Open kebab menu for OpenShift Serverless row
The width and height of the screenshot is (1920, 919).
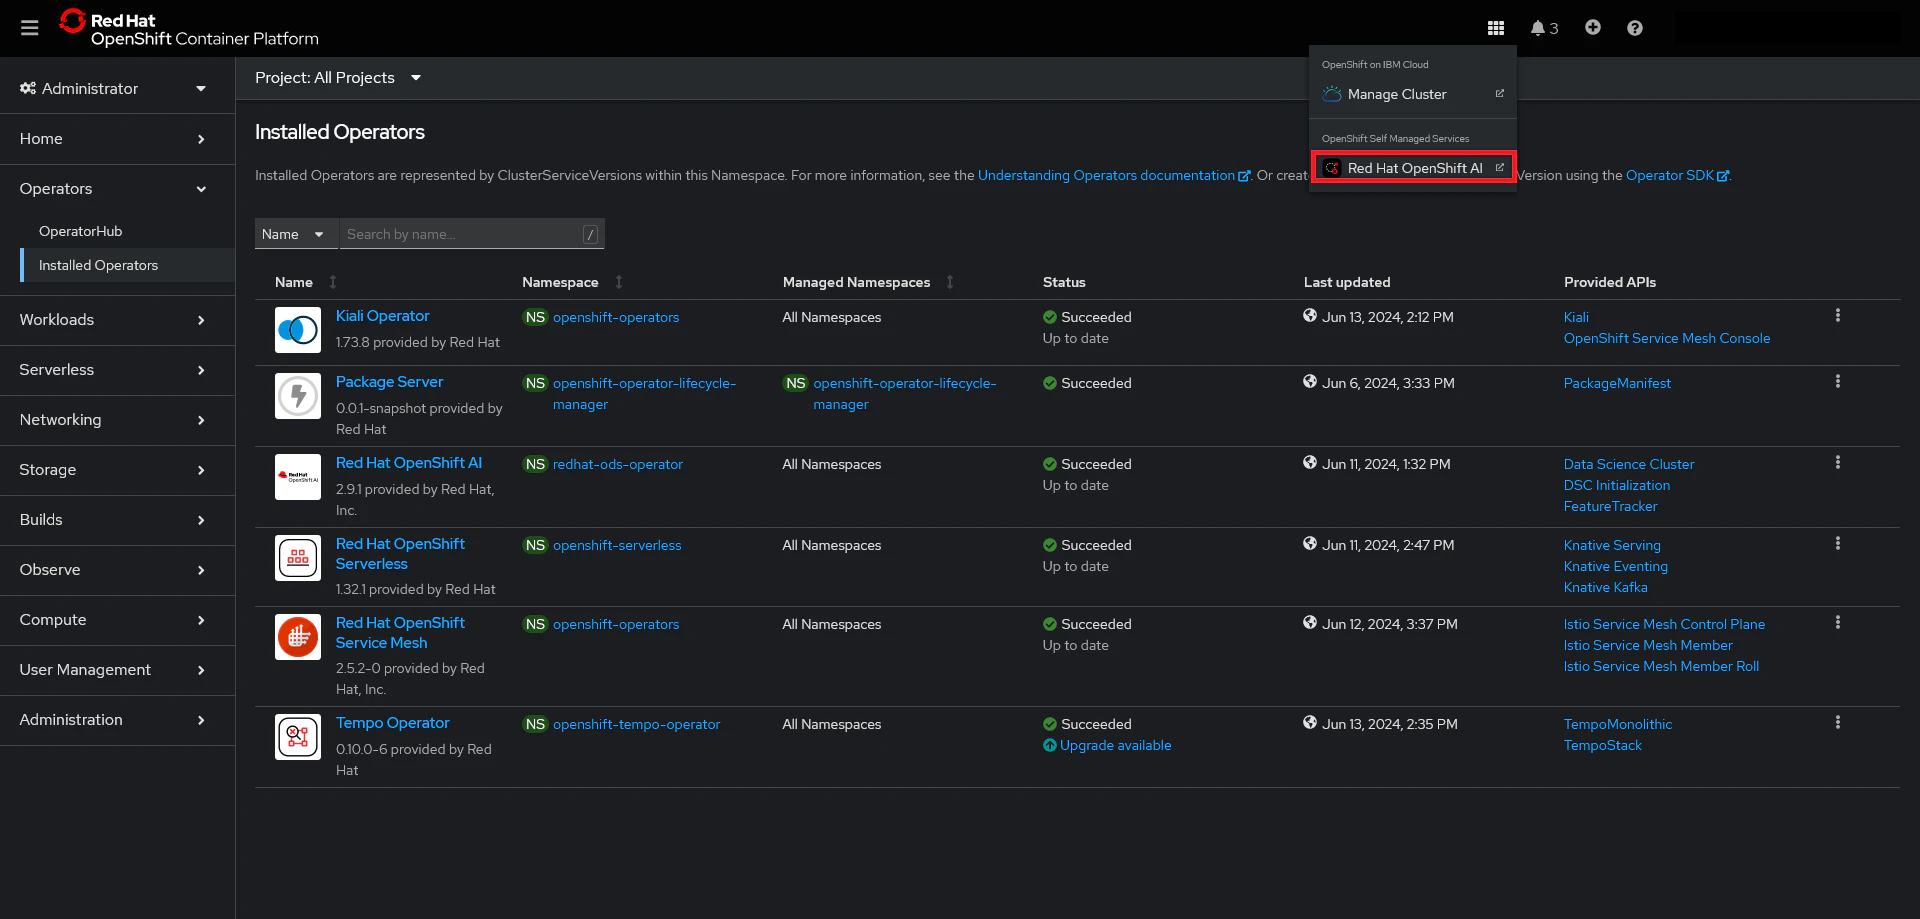tap(1838, 544)
